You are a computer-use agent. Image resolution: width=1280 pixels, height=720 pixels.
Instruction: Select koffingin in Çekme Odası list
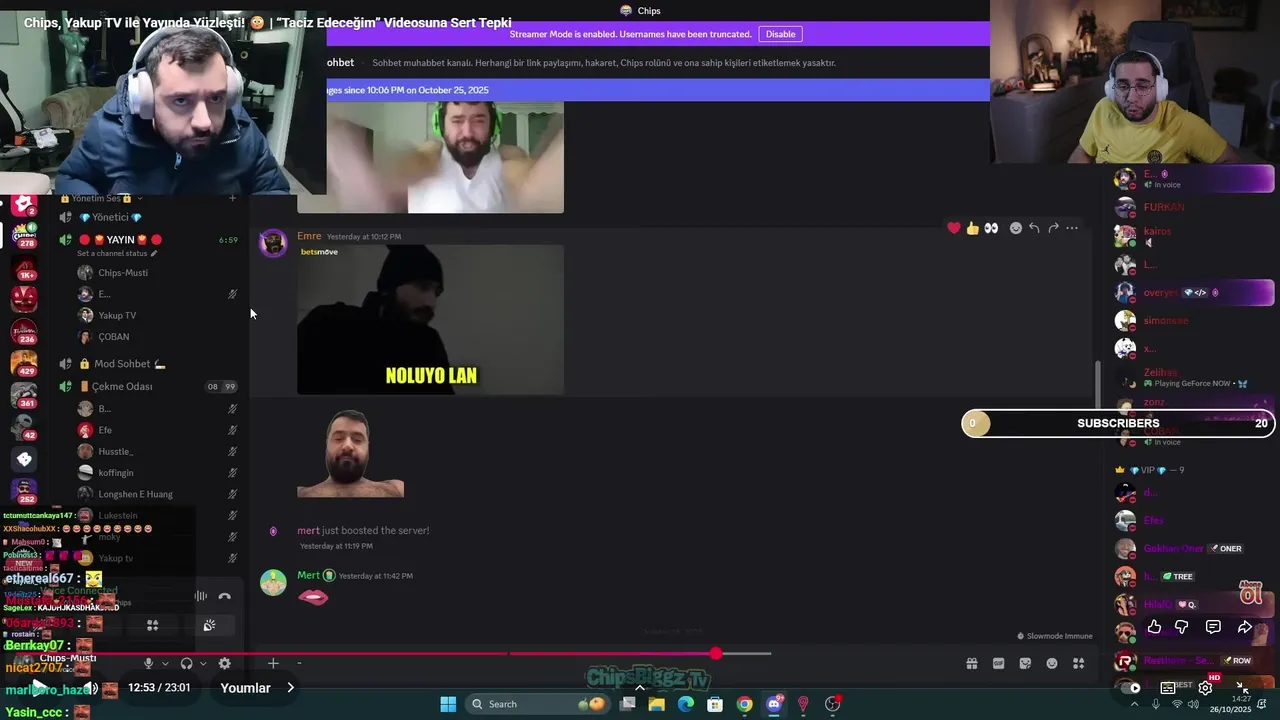pyautogui.click(x=115, y=473)
